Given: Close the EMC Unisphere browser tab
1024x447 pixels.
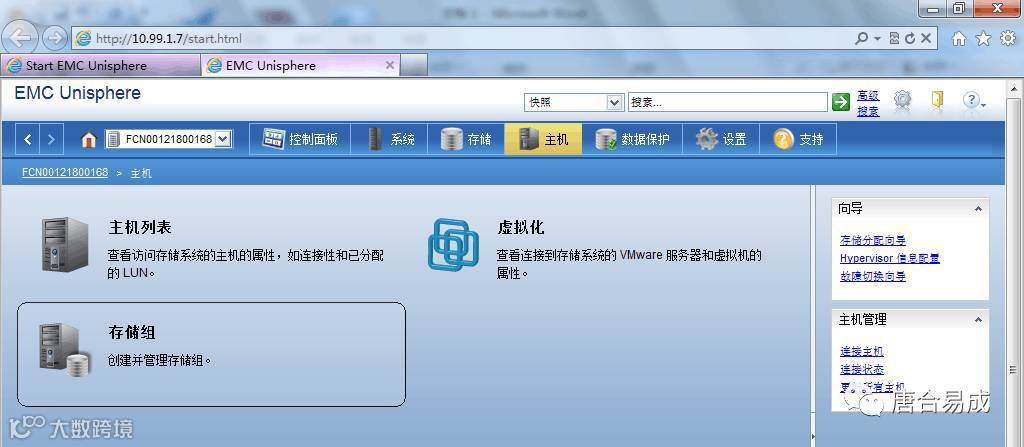Looking at the screenshot, I should coord(390,65).
